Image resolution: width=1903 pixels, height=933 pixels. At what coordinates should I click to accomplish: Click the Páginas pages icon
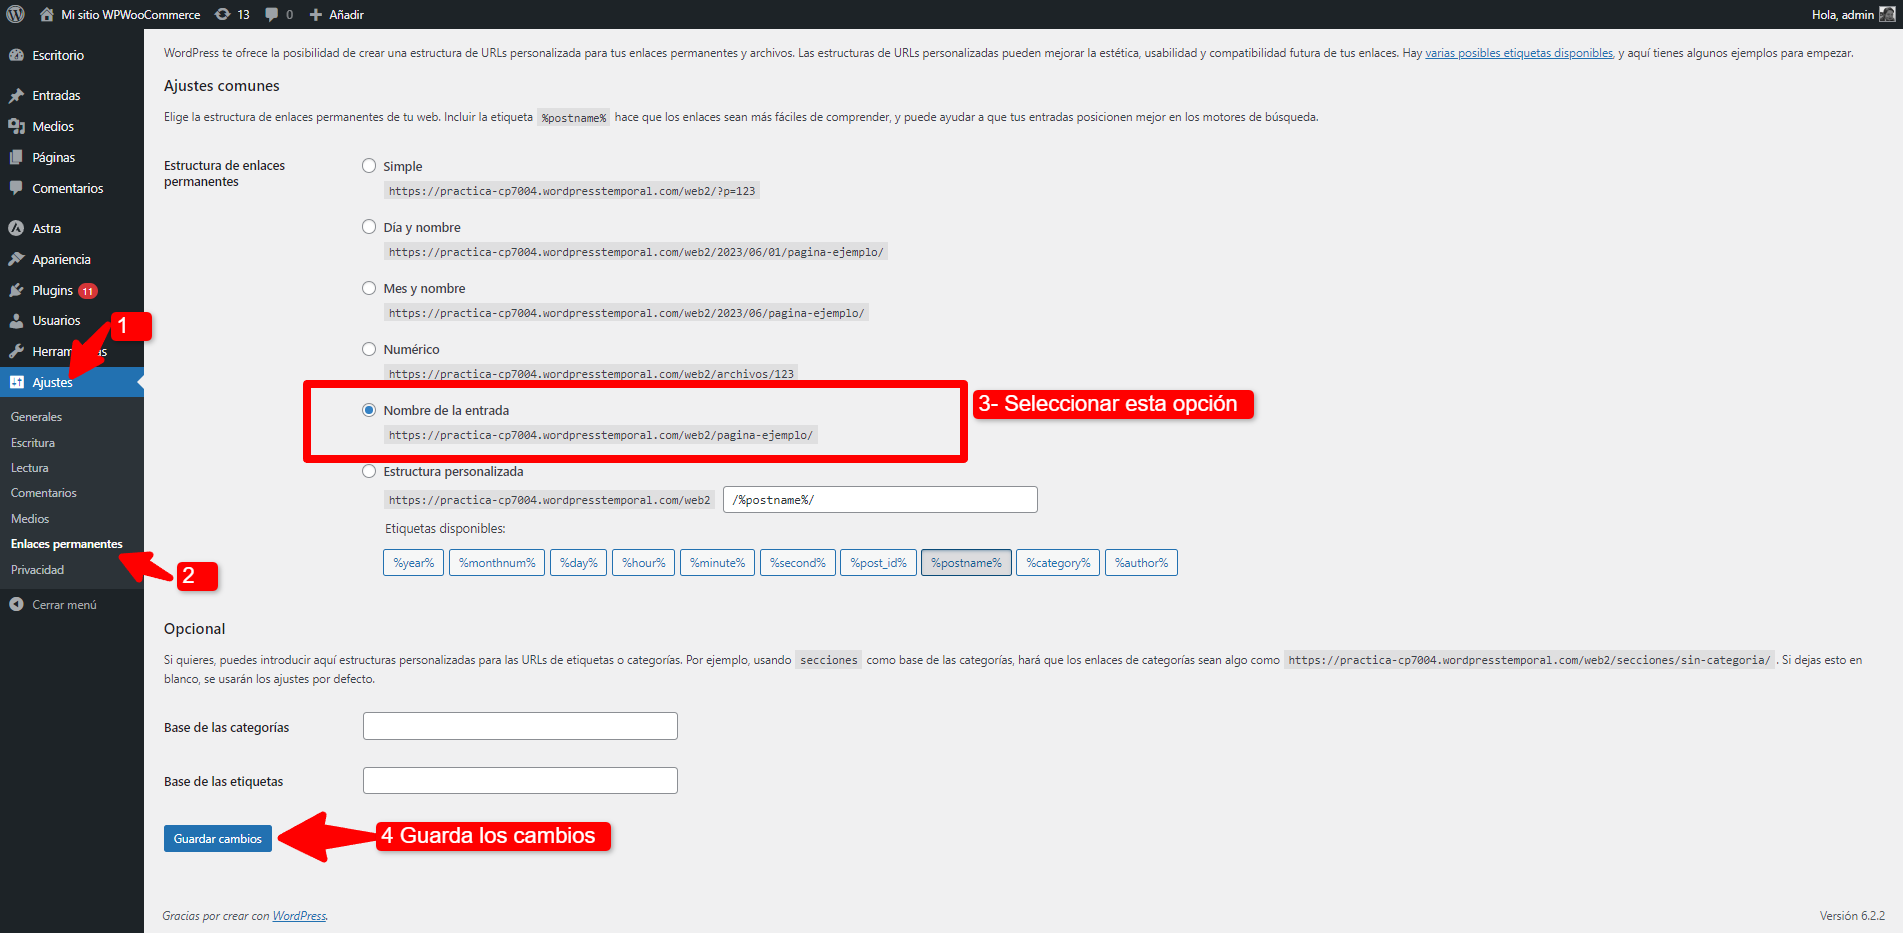[16, 157]
